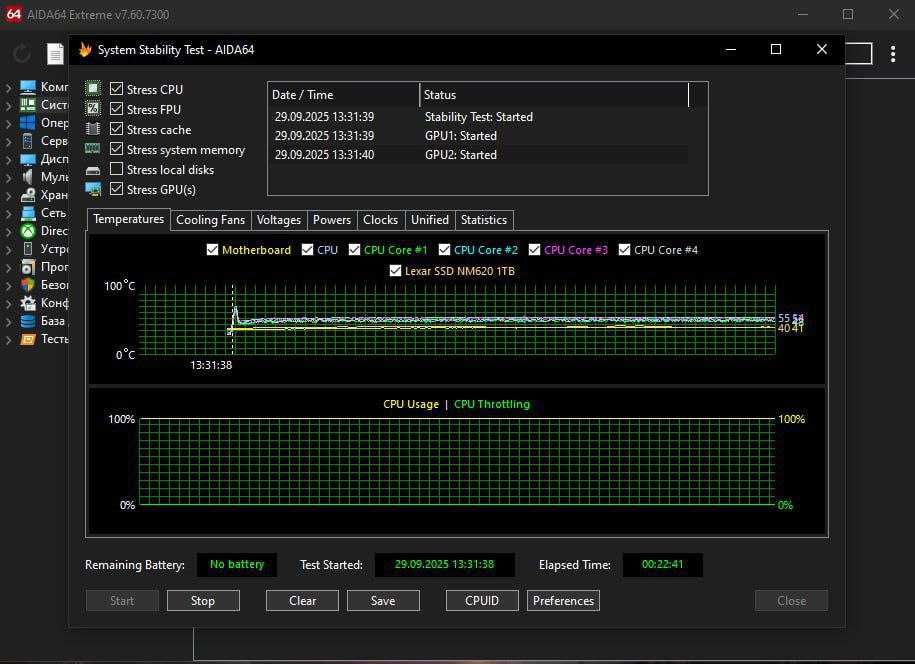The width and height of the screenshot is (915, 664).
Task: Toggle the Lexar SSD NM620 1TB checkbox
Action: [x=395, y=271]
